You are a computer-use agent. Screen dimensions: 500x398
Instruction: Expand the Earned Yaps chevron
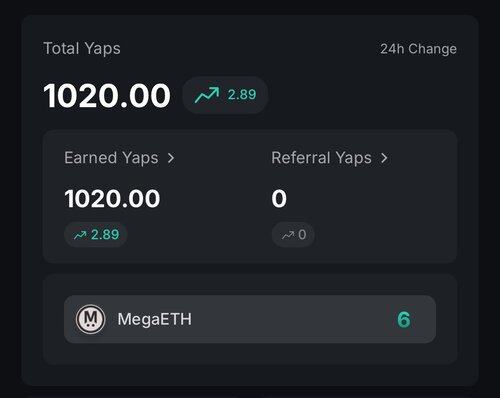tap(171, 158)
